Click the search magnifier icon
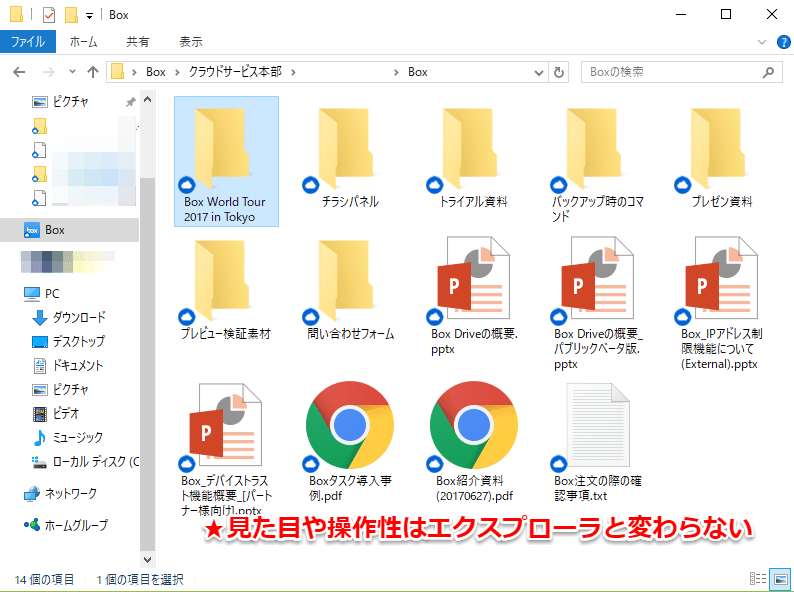The image size is (794, 592). (x=768, y=72)
